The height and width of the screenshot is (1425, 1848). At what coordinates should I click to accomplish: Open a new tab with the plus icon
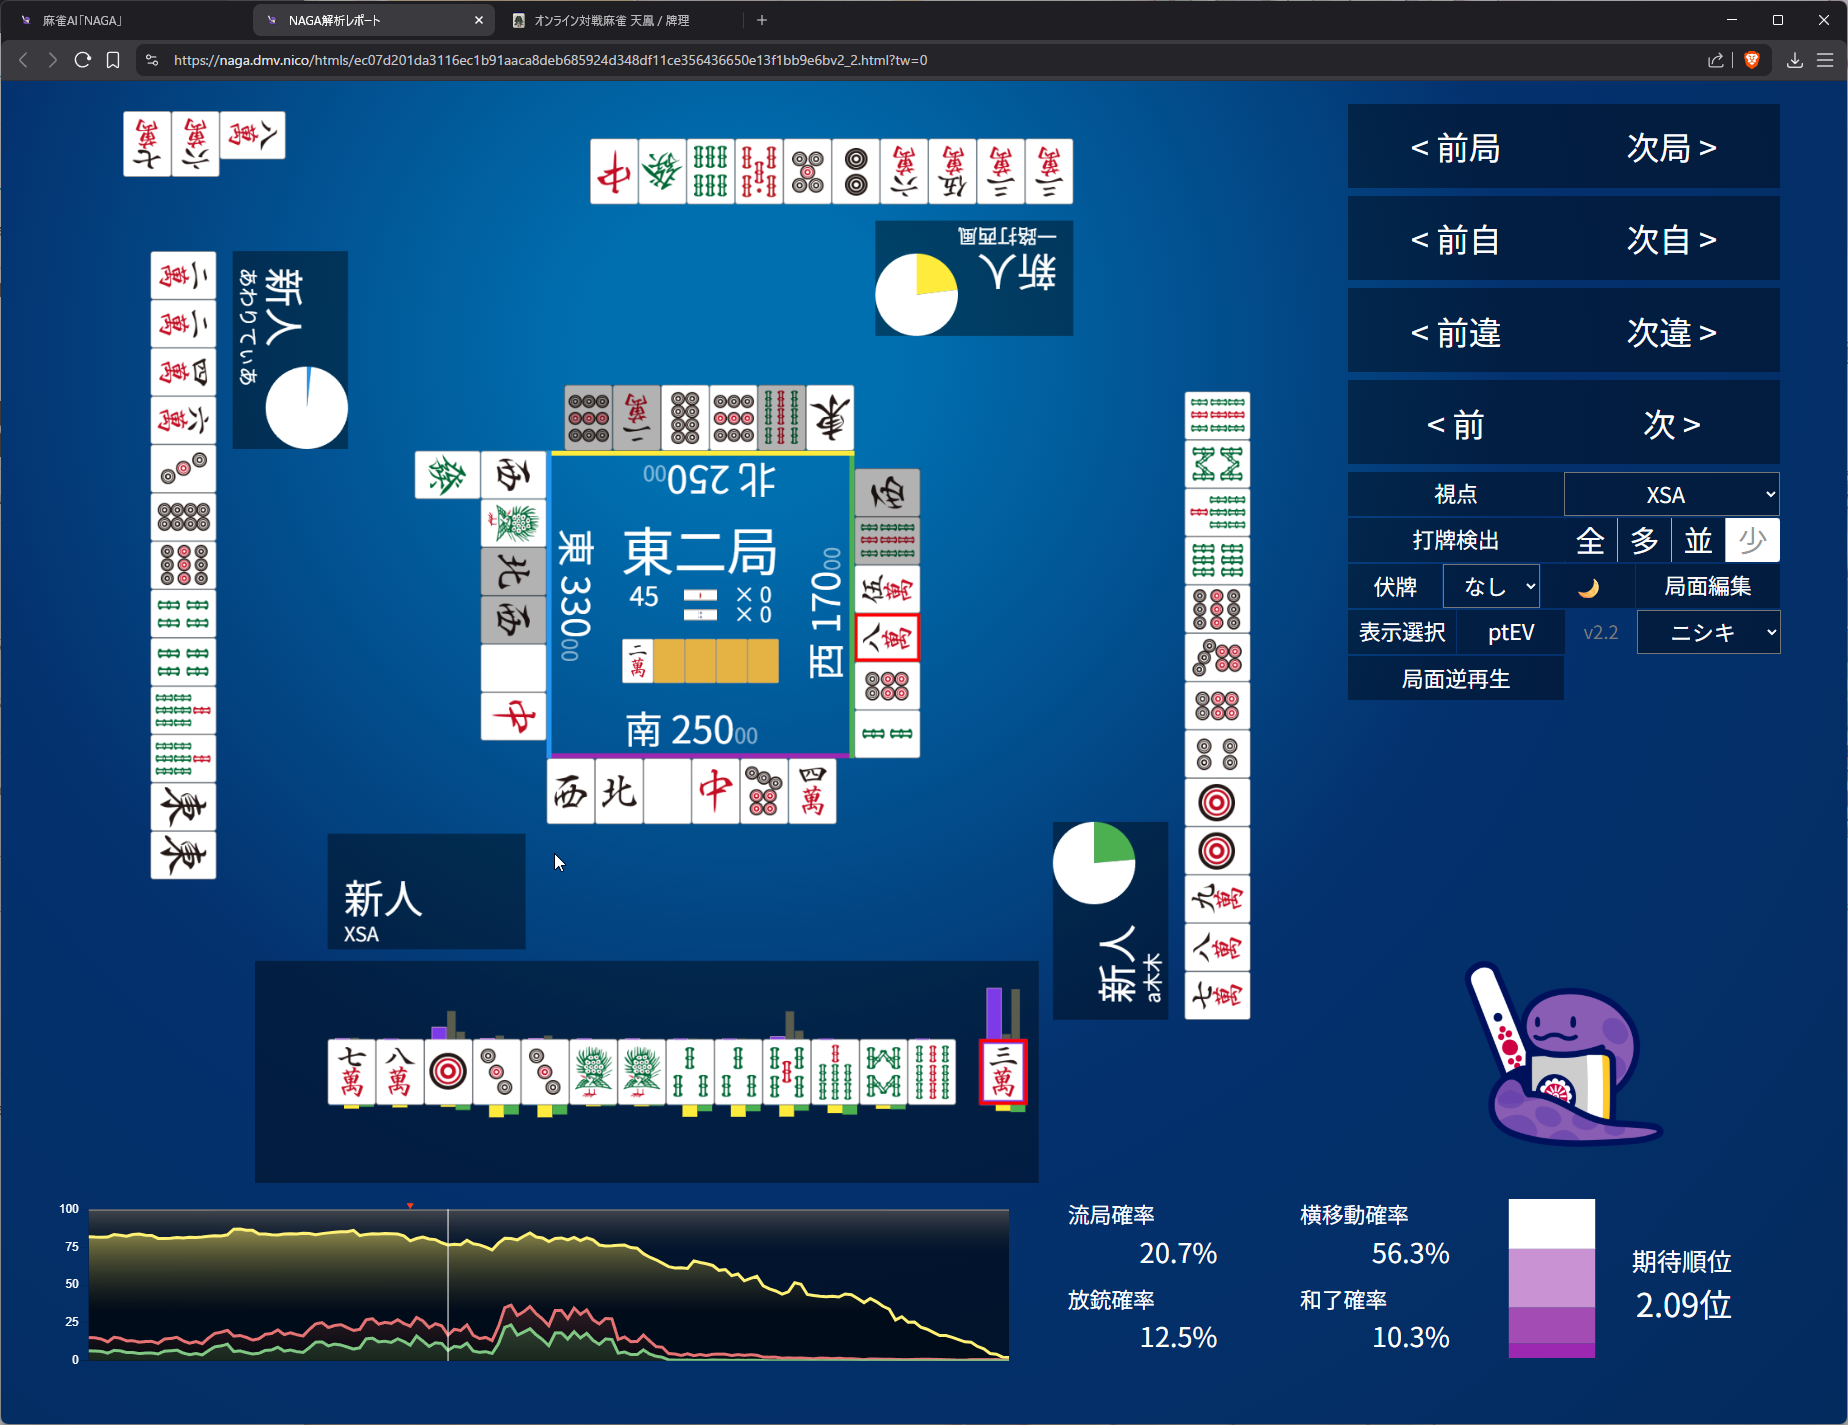pyautogui.click(x=762, y=20)
